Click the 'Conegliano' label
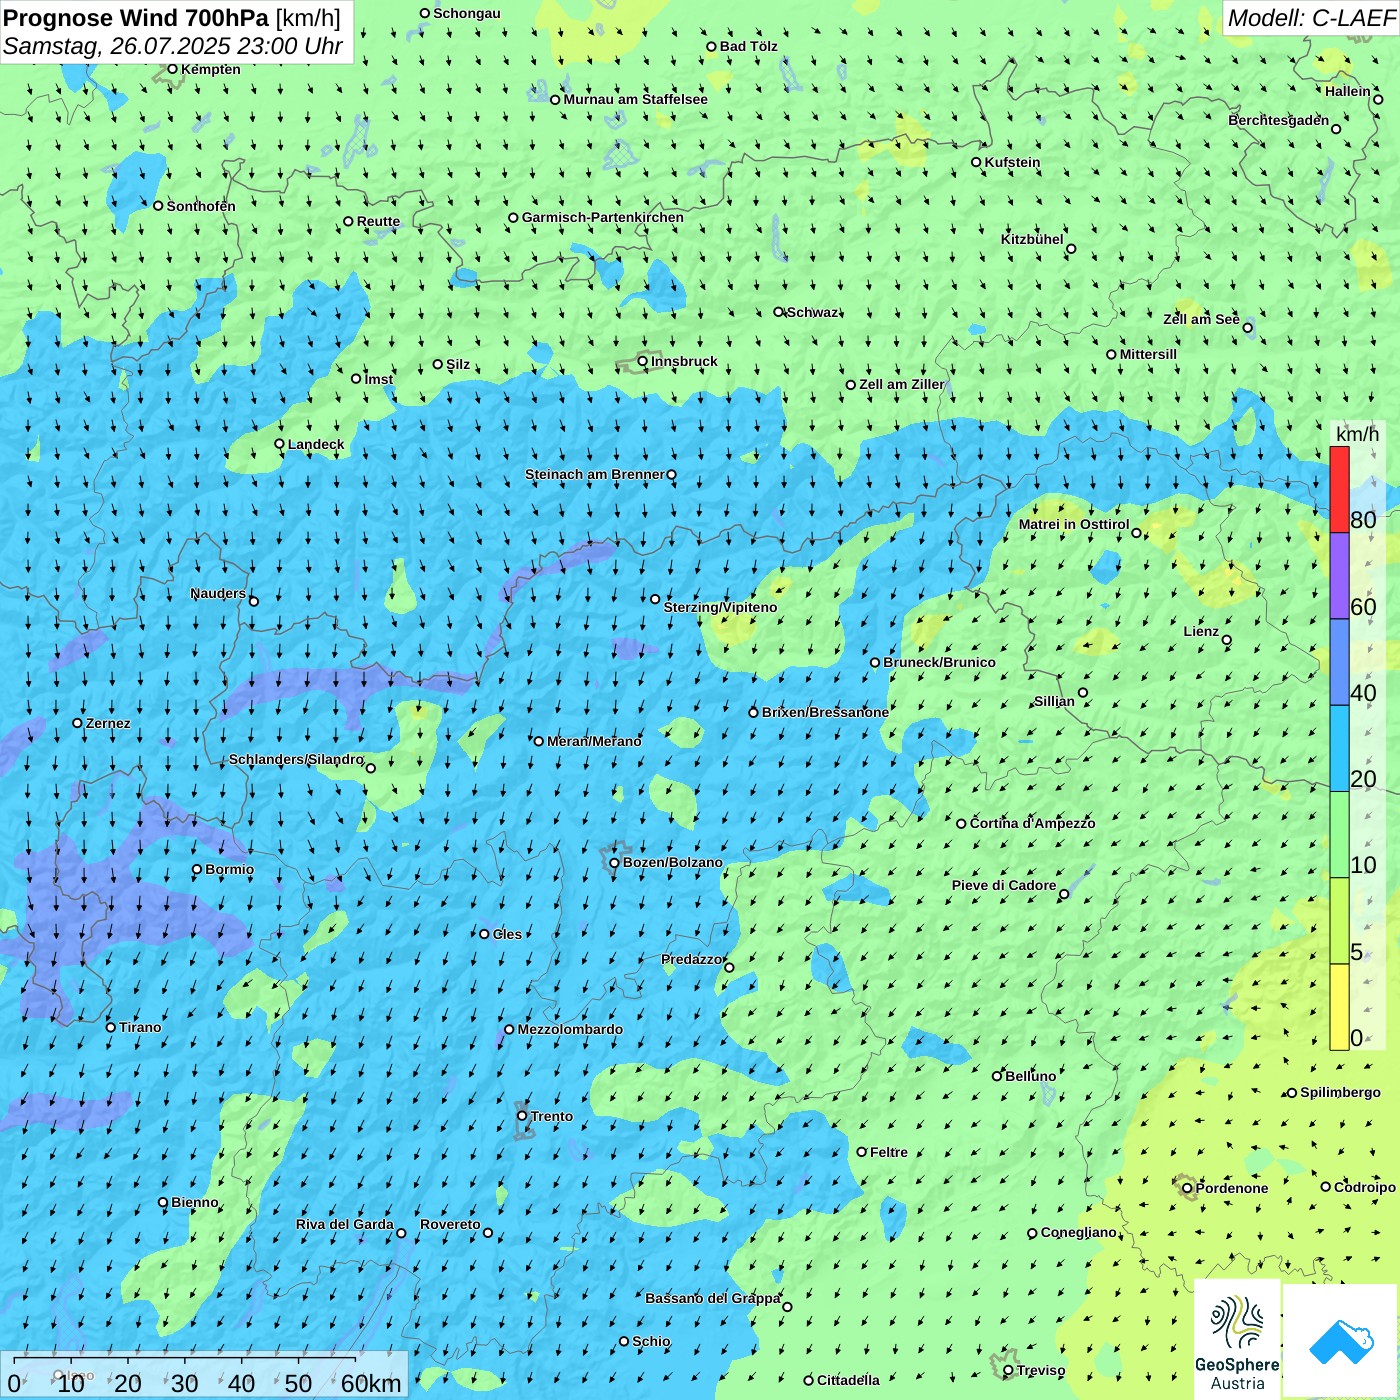 (x=1079, y=1232)
